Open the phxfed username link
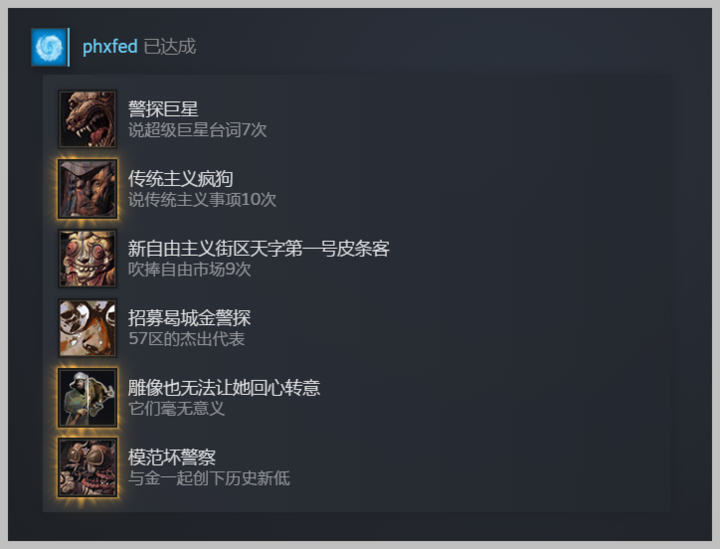The width and height of the screenshot is (720, 549). [110, 47]
